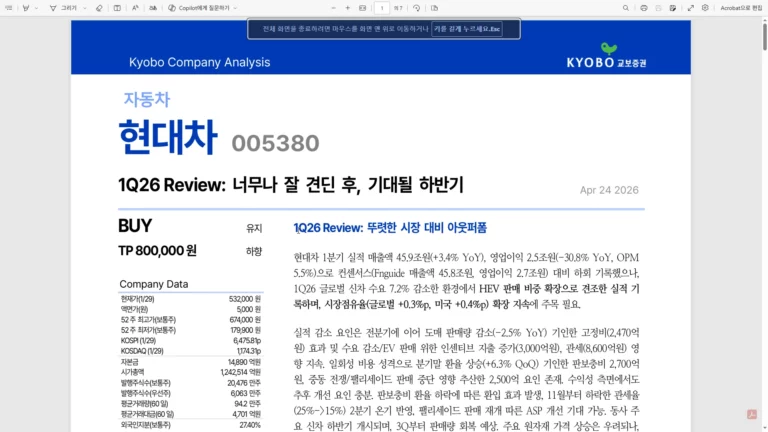This screenshot has height=432, width=768.
Task: Activate the 그리기 draw tool
Action: coord(64,8)
